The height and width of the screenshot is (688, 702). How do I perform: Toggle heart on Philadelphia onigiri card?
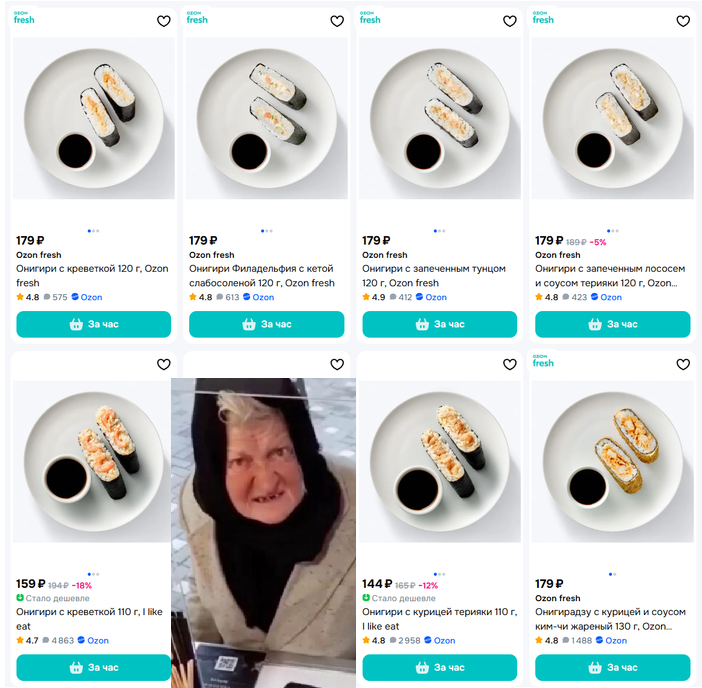[x=337, y=21]
